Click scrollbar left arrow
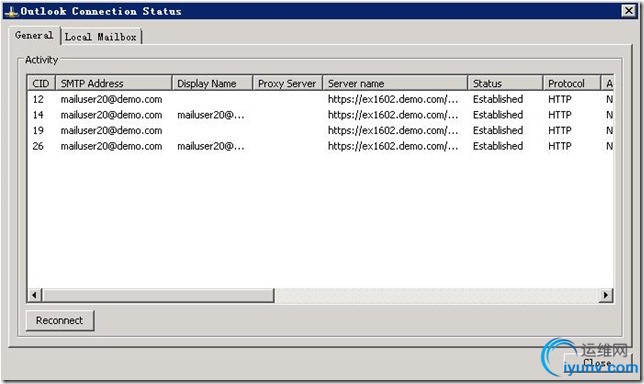644x384 pixels. [x=34, y=294]
